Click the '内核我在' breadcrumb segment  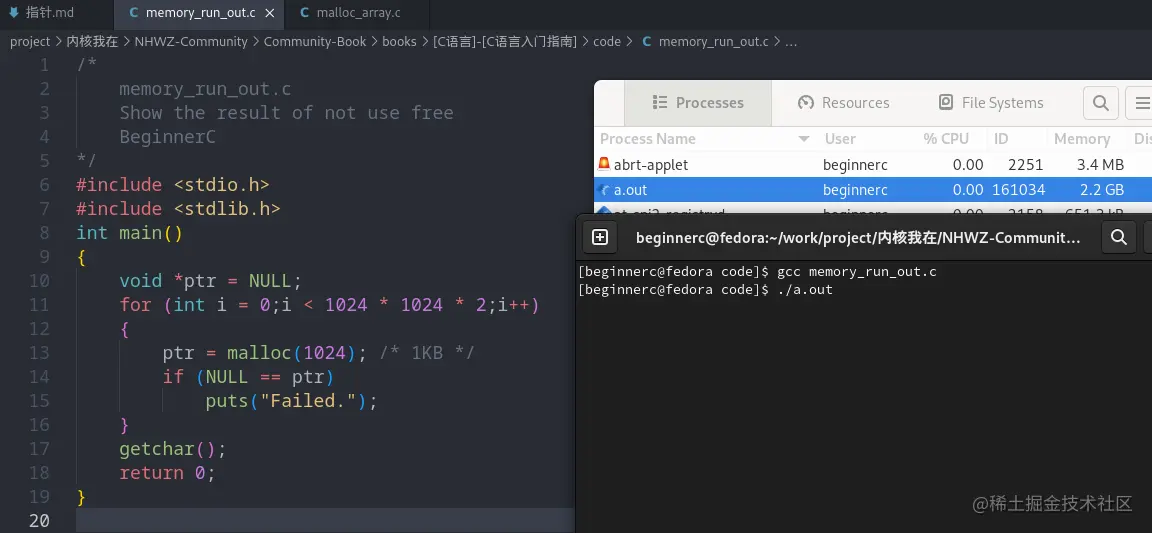pos(93,42)
